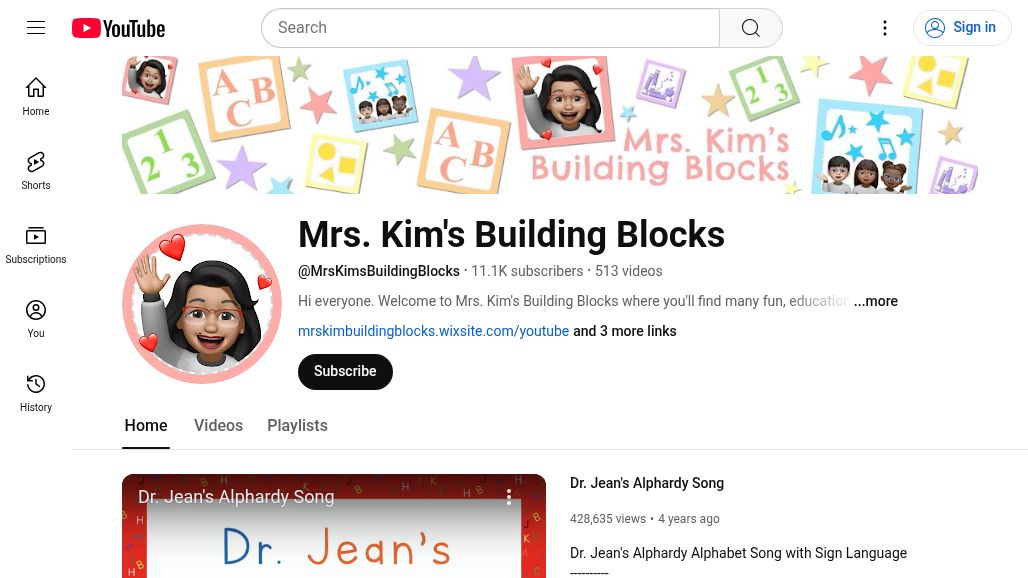This screenshot has width=1028, height=578.
Task: Click the YouTube logo
Action: coord(119,28)
